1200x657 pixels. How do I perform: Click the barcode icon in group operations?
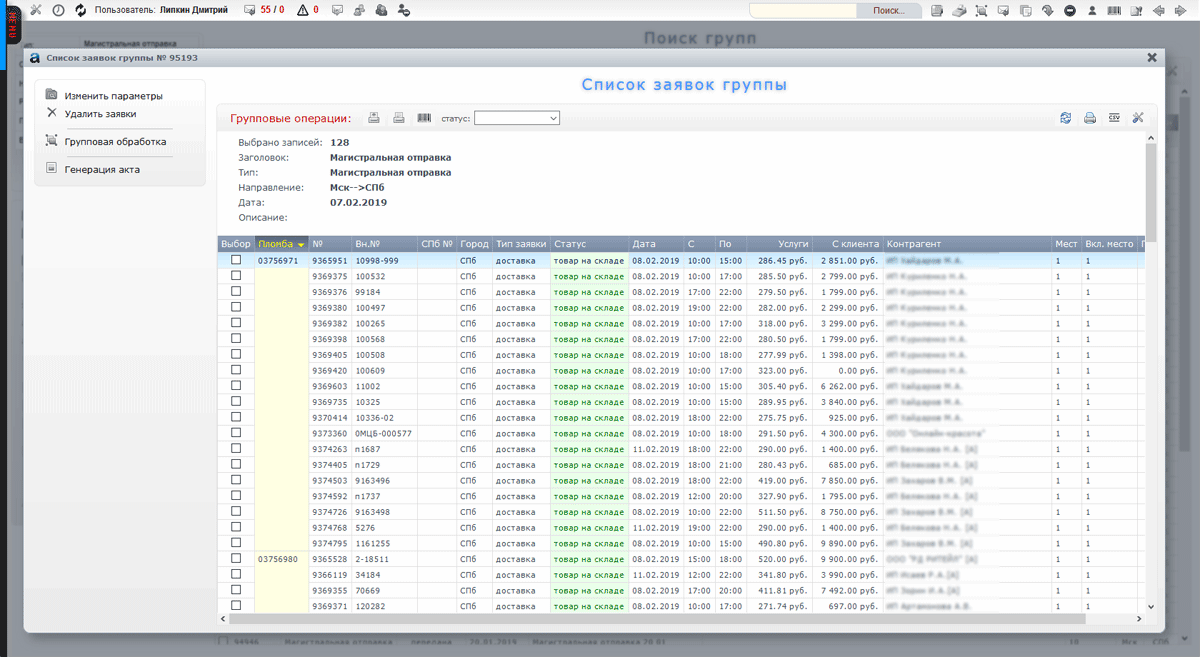tap(424, 118)
